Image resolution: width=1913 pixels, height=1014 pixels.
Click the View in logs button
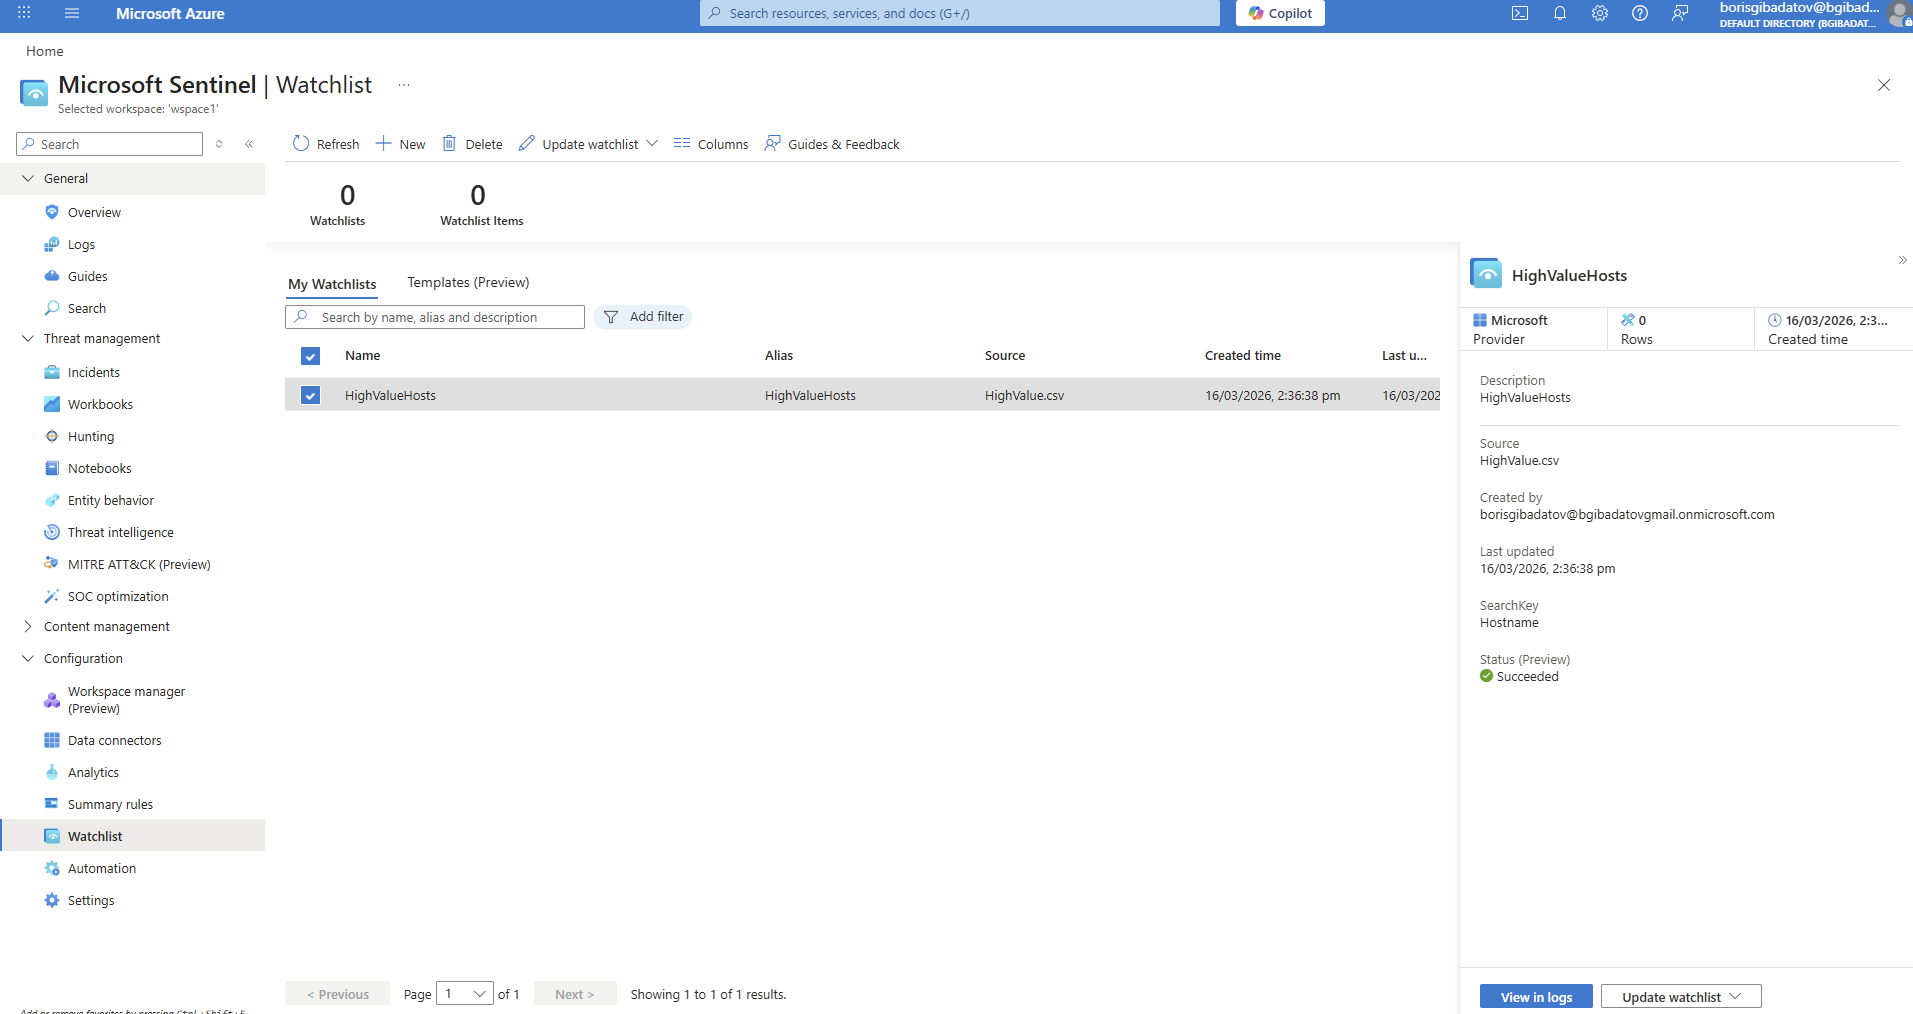[x=1535, y=997]
